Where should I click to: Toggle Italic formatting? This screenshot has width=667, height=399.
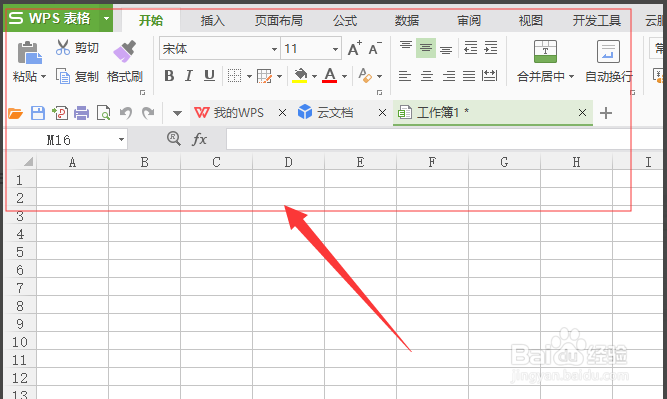pos(188,76)
